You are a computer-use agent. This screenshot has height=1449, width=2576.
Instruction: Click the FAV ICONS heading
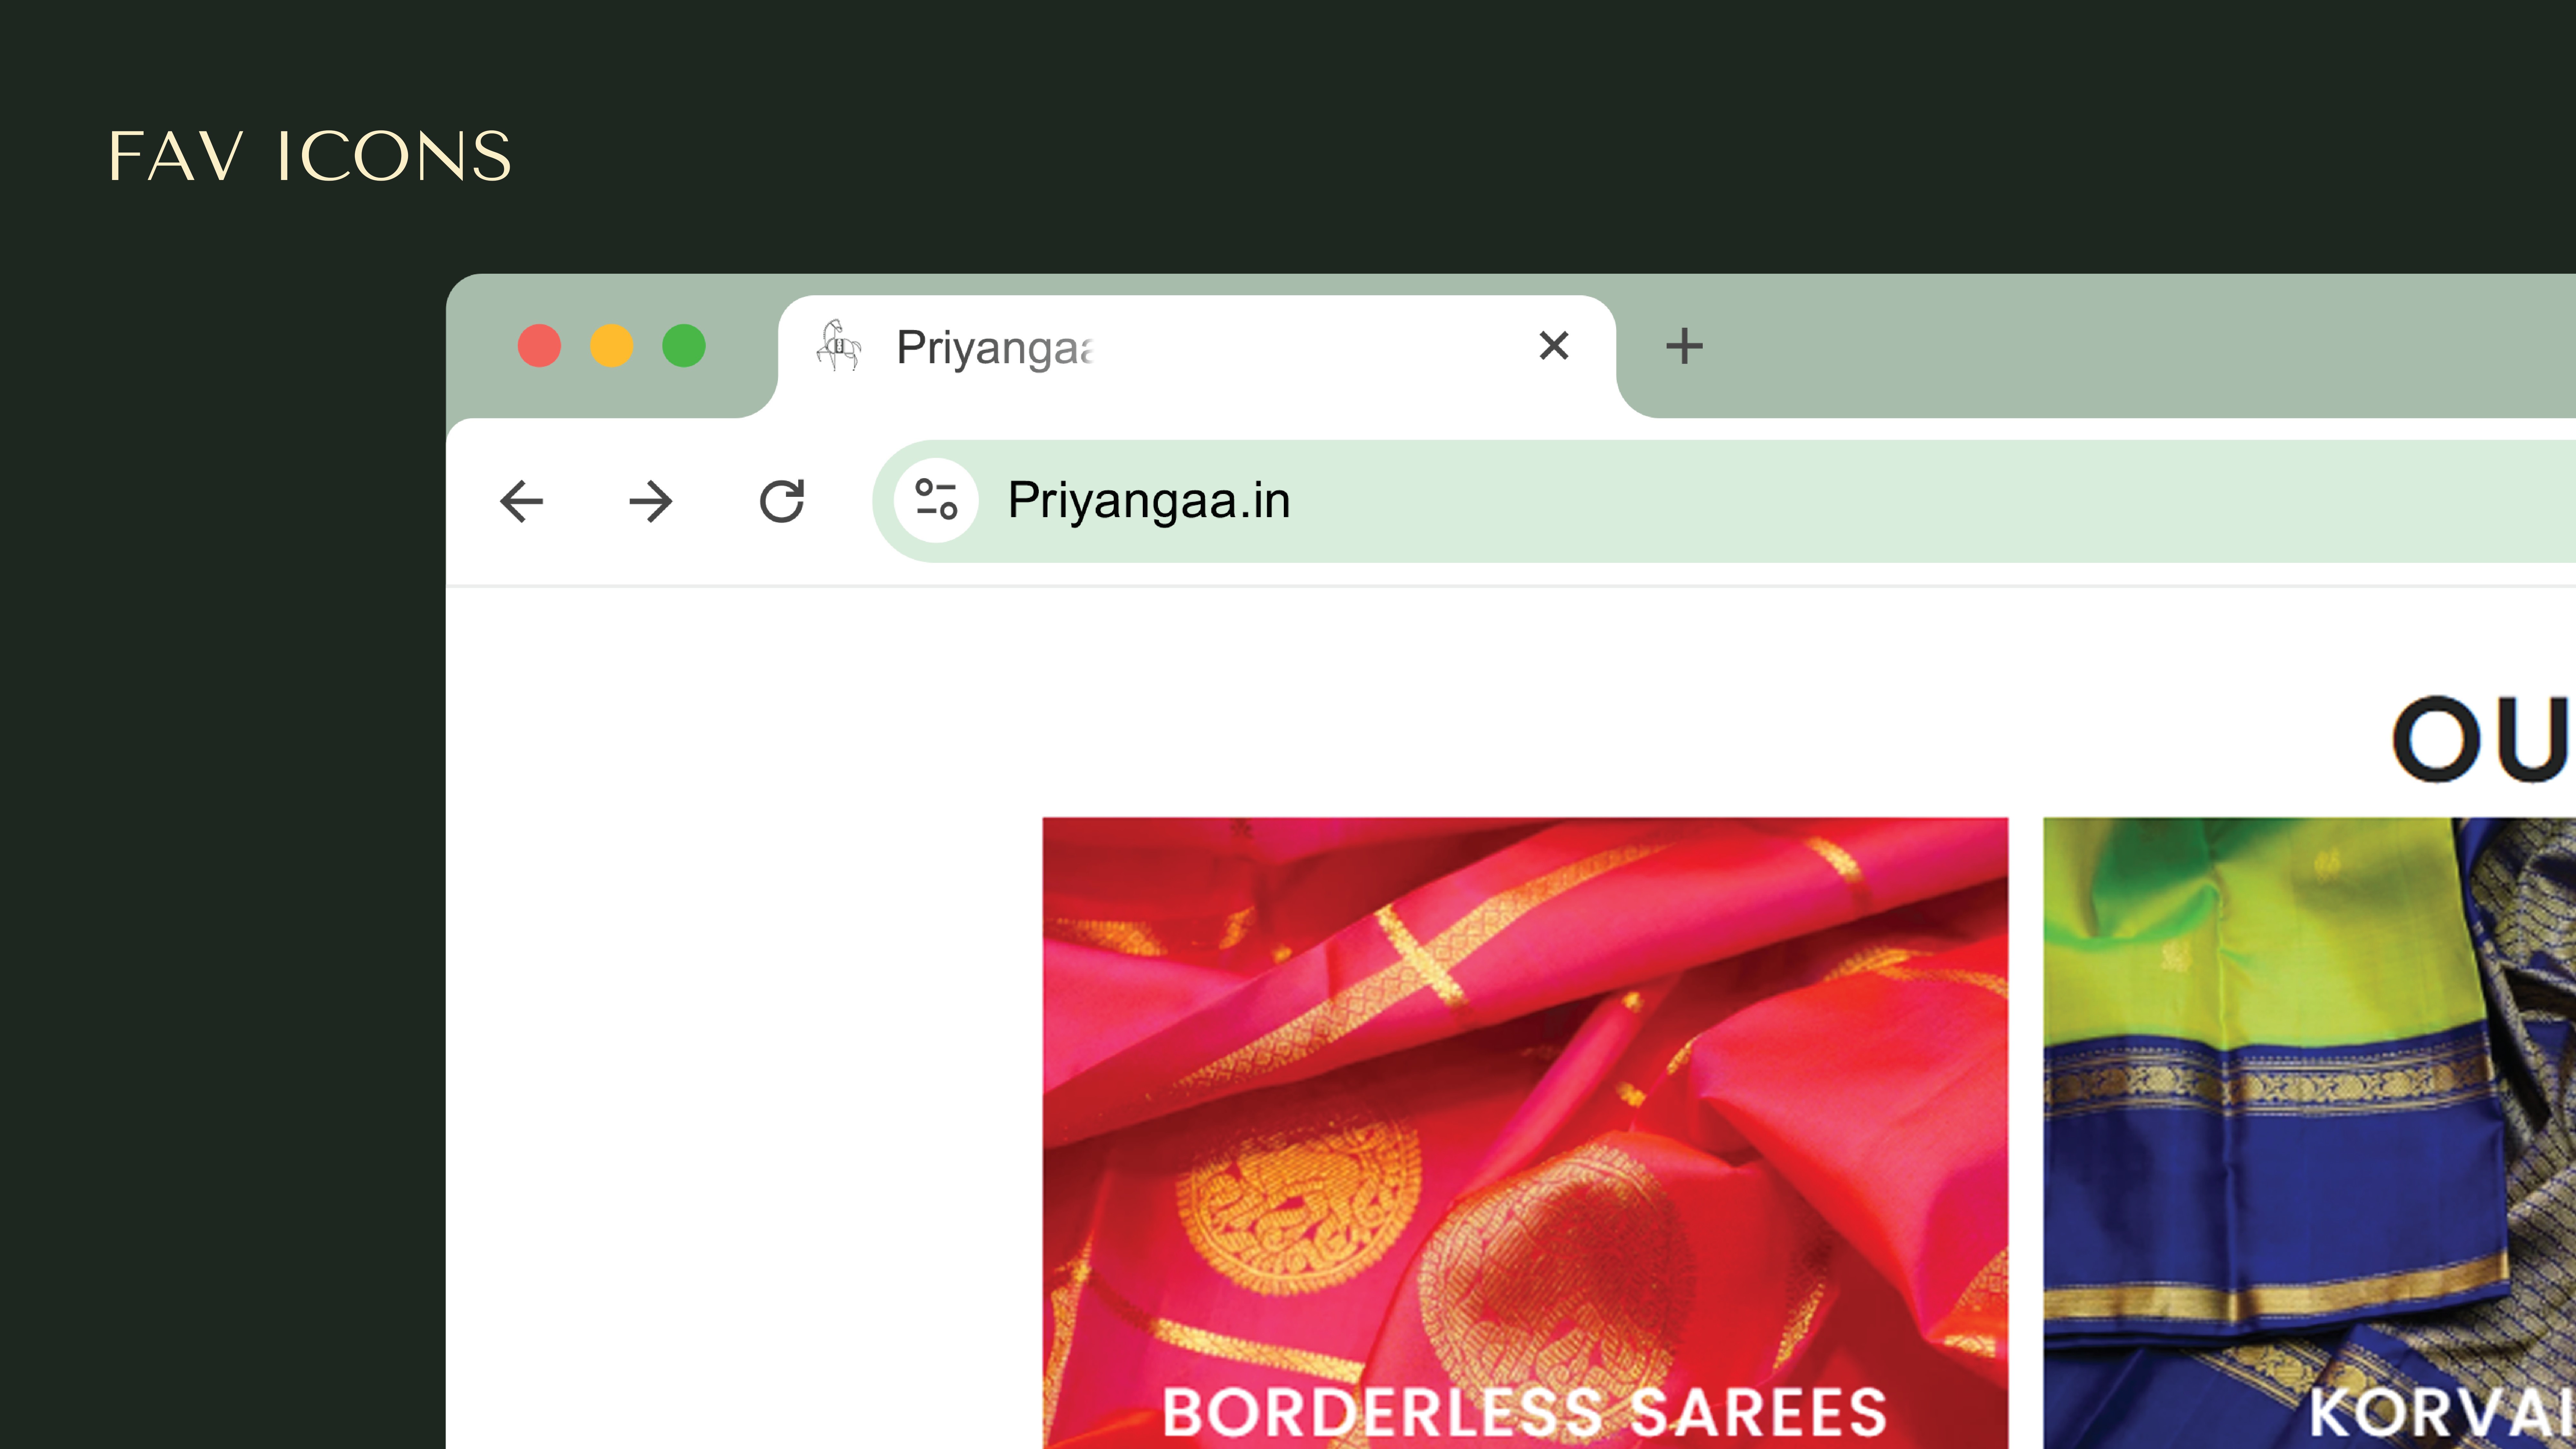[x=310, y=157]
